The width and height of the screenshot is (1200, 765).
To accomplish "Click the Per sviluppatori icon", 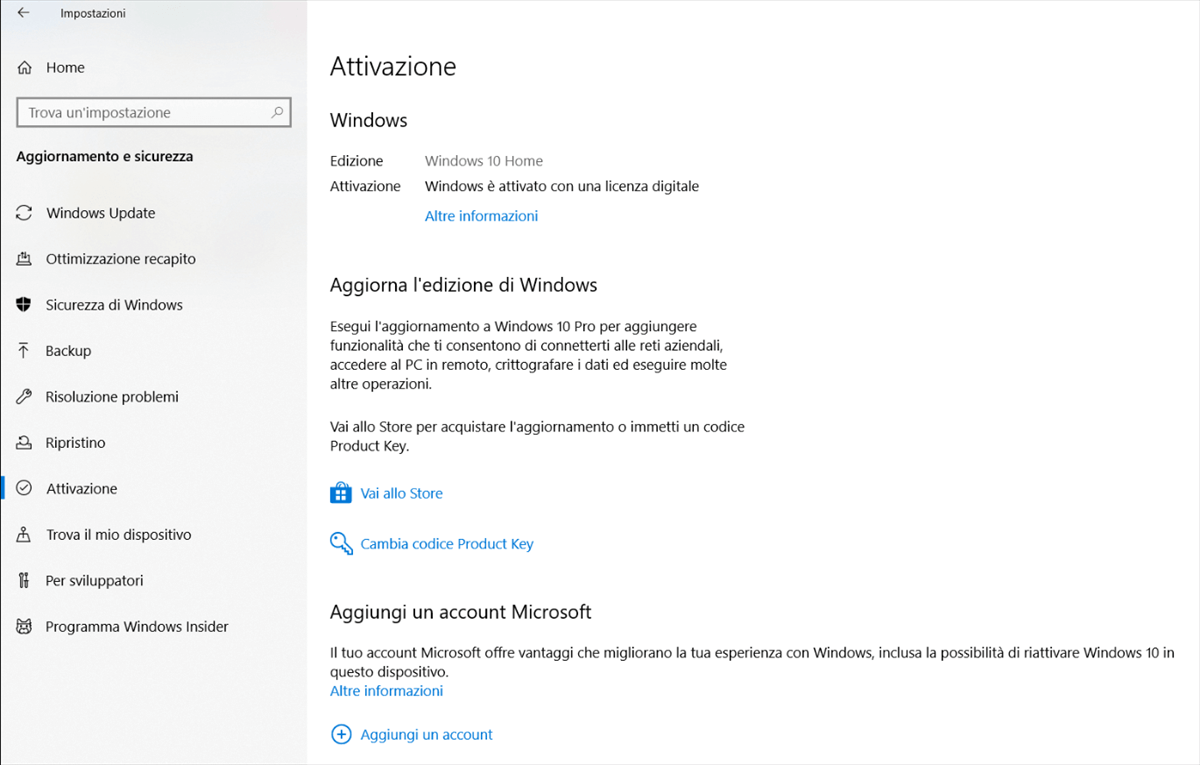I will pos(24,581).
